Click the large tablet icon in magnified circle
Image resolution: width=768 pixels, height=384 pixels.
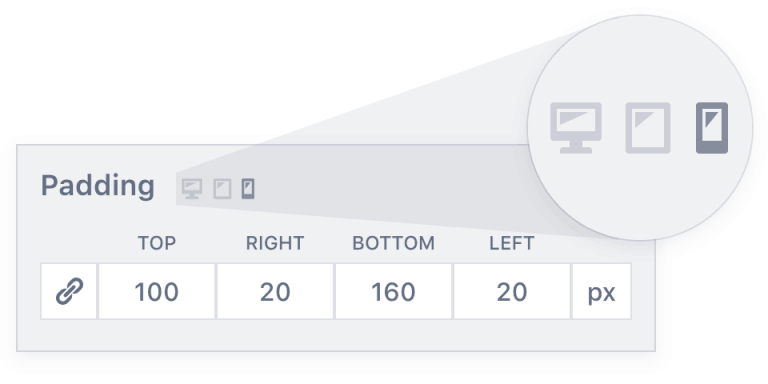648,128
